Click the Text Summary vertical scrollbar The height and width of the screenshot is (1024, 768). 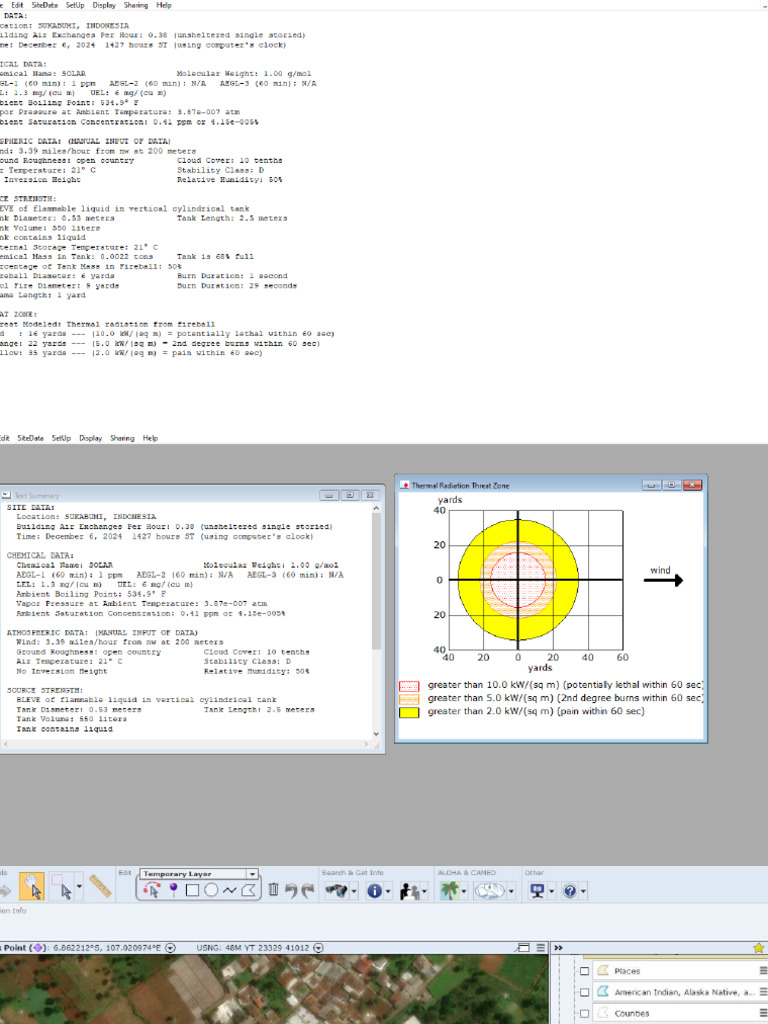coord(377,620)
